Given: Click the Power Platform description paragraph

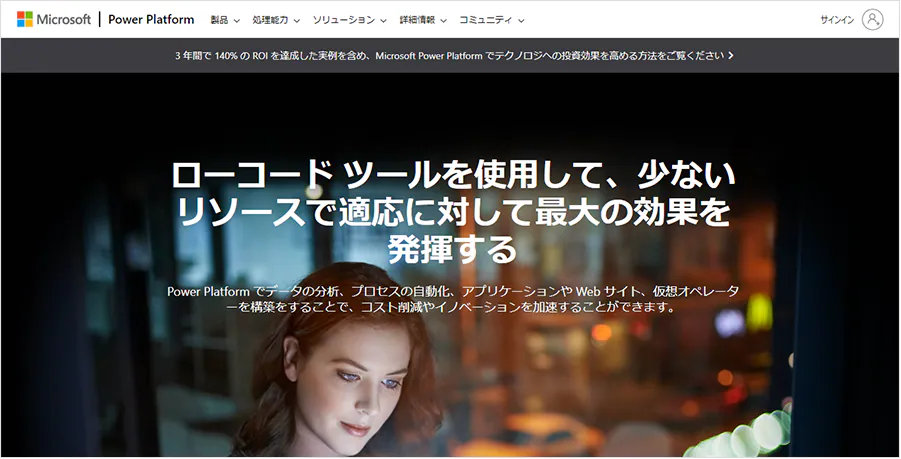Looking at the screenshot, I should click(x=453, y=299).
